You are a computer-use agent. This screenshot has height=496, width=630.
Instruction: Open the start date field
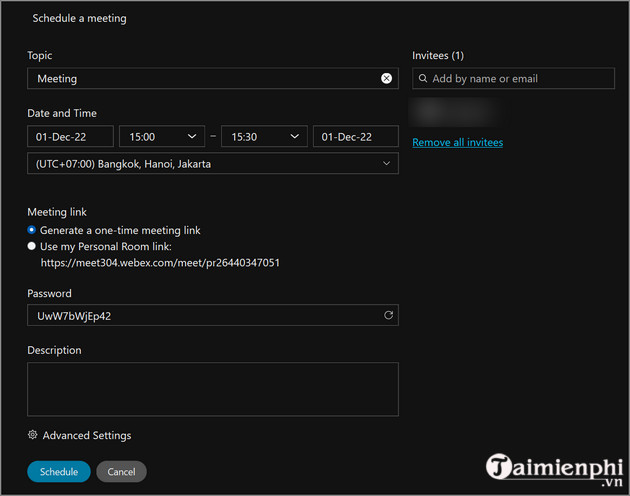pos(70,137)
